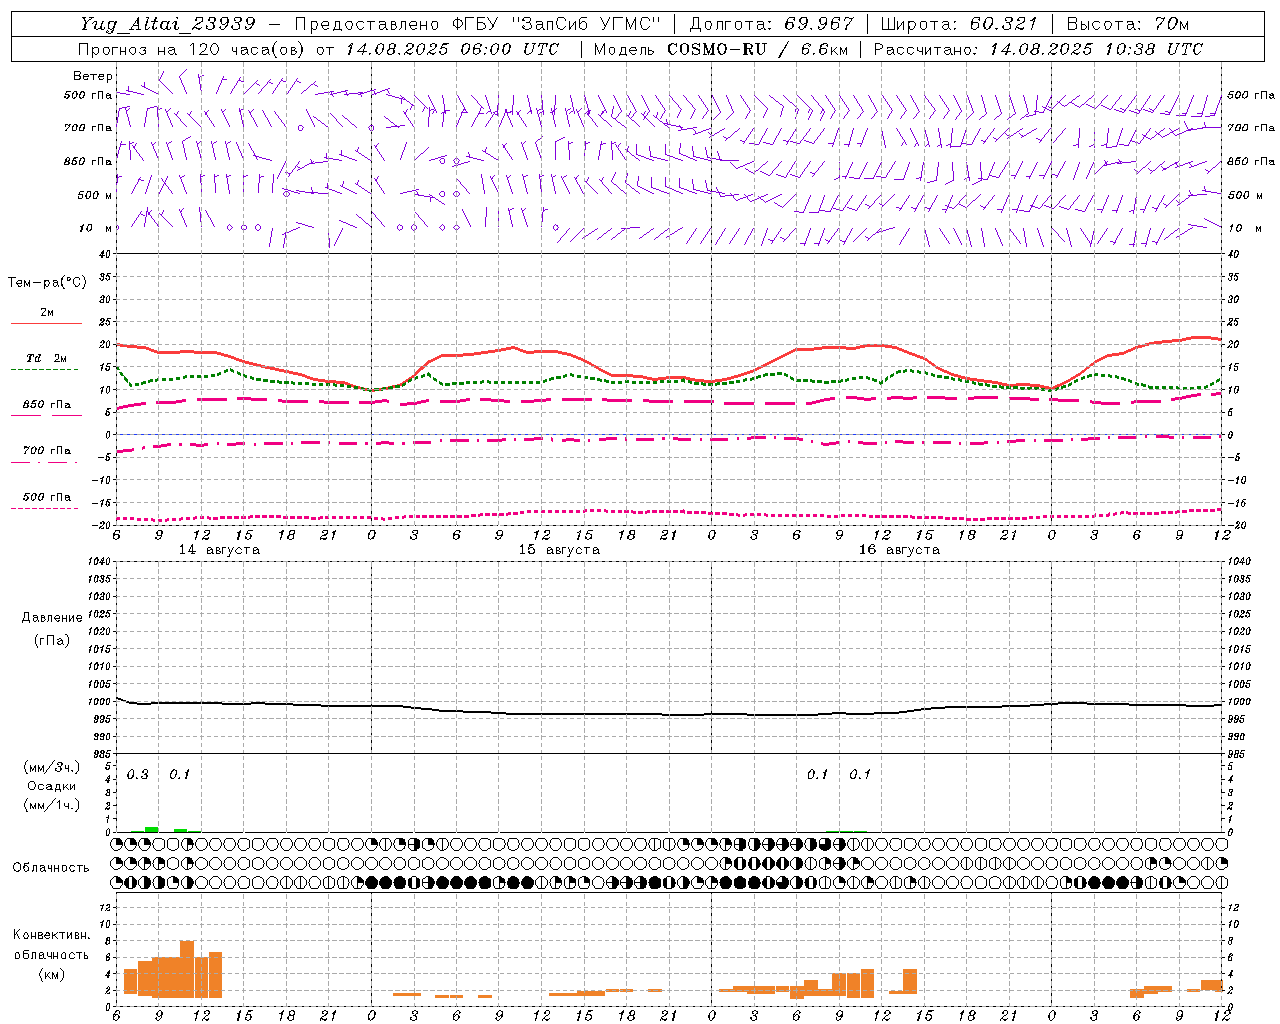The width and height of the screenshot is (1280, 1024).
Task: Click the 16 августа date label
Action: point(899,550)
